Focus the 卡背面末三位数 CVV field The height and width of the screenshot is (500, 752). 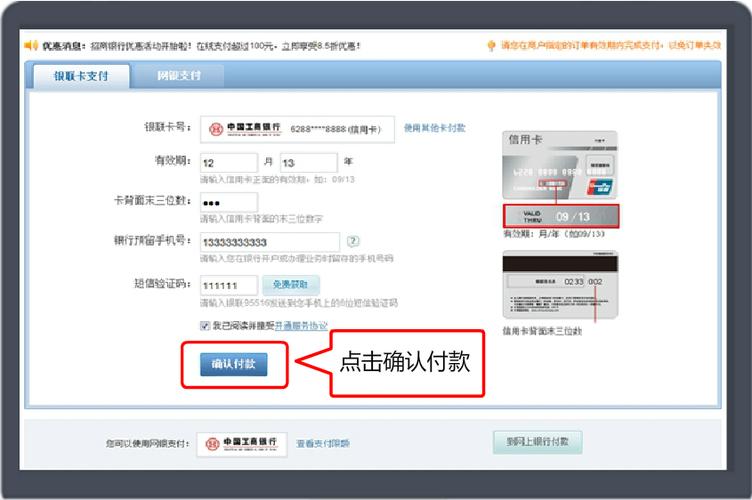point(229,203)
